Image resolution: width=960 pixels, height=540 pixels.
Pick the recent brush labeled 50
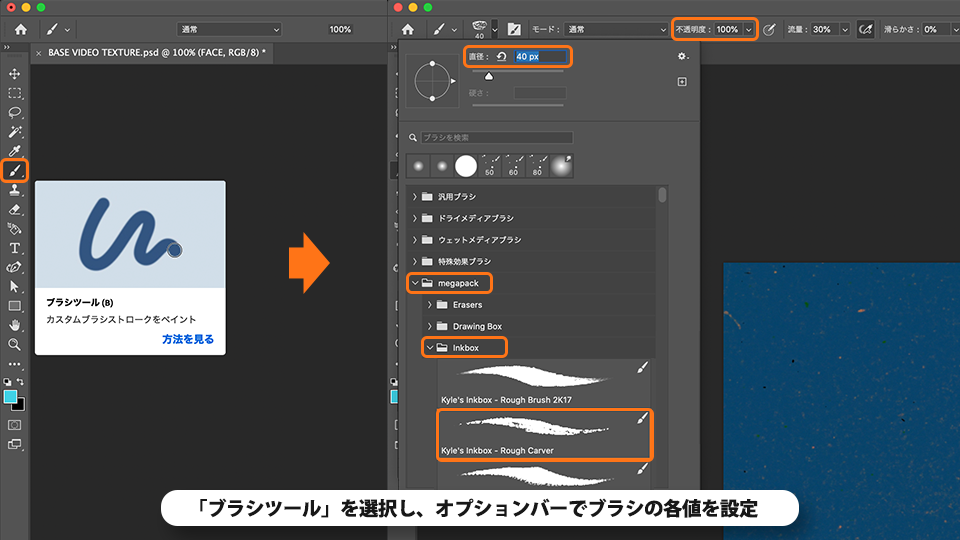[490, 166]
